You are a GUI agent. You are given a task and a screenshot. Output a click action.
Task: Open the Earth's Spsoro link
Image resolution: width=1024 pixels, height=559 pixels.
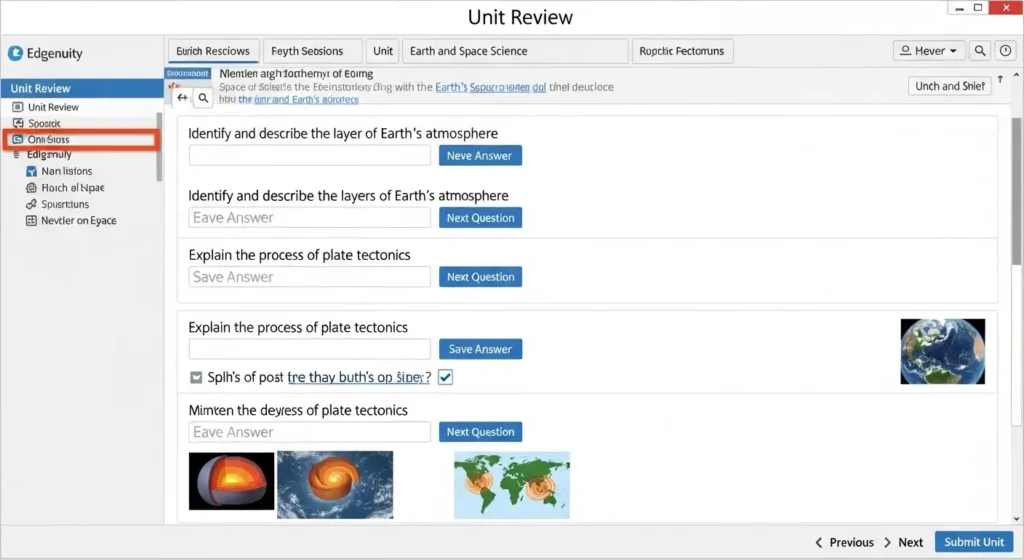click(x=490, y=87)
